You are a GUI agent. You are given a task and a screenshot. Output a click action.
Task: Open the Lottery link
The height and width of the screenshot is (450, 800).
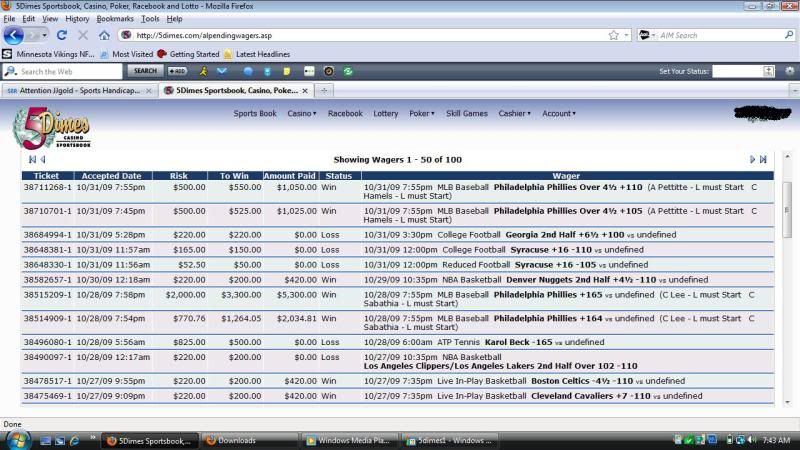pyautogui.click(x=385, y=113)
